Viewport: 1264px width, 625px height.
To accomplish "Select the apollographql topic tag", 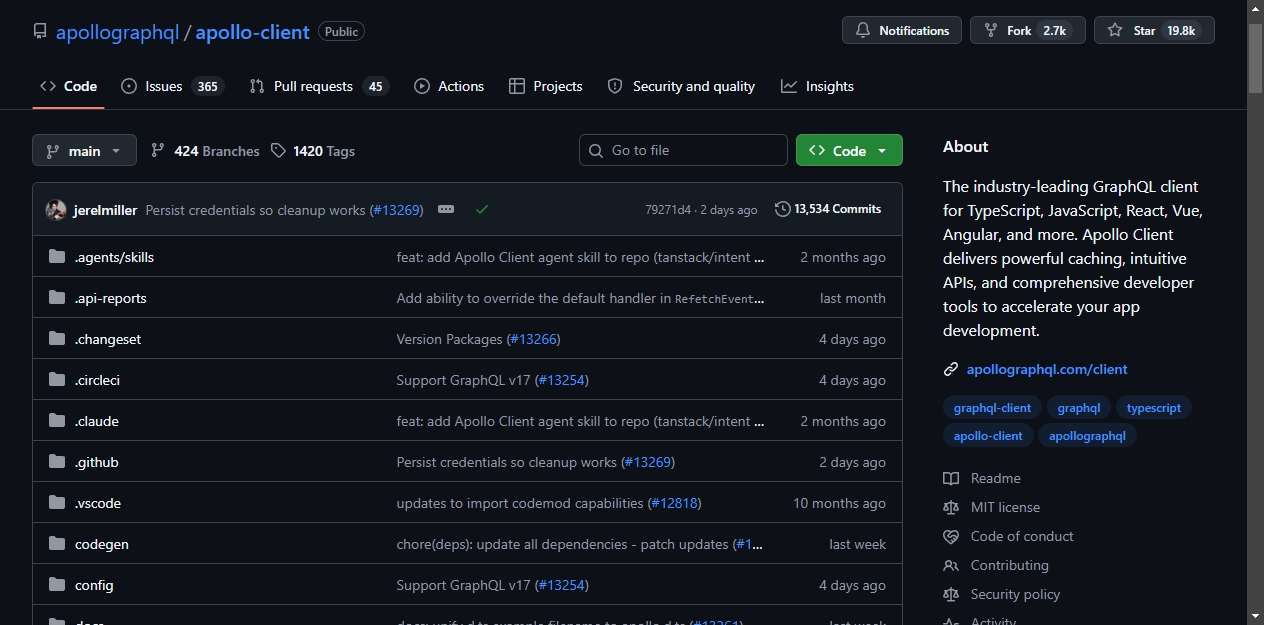I will [x=1087, y=436].
